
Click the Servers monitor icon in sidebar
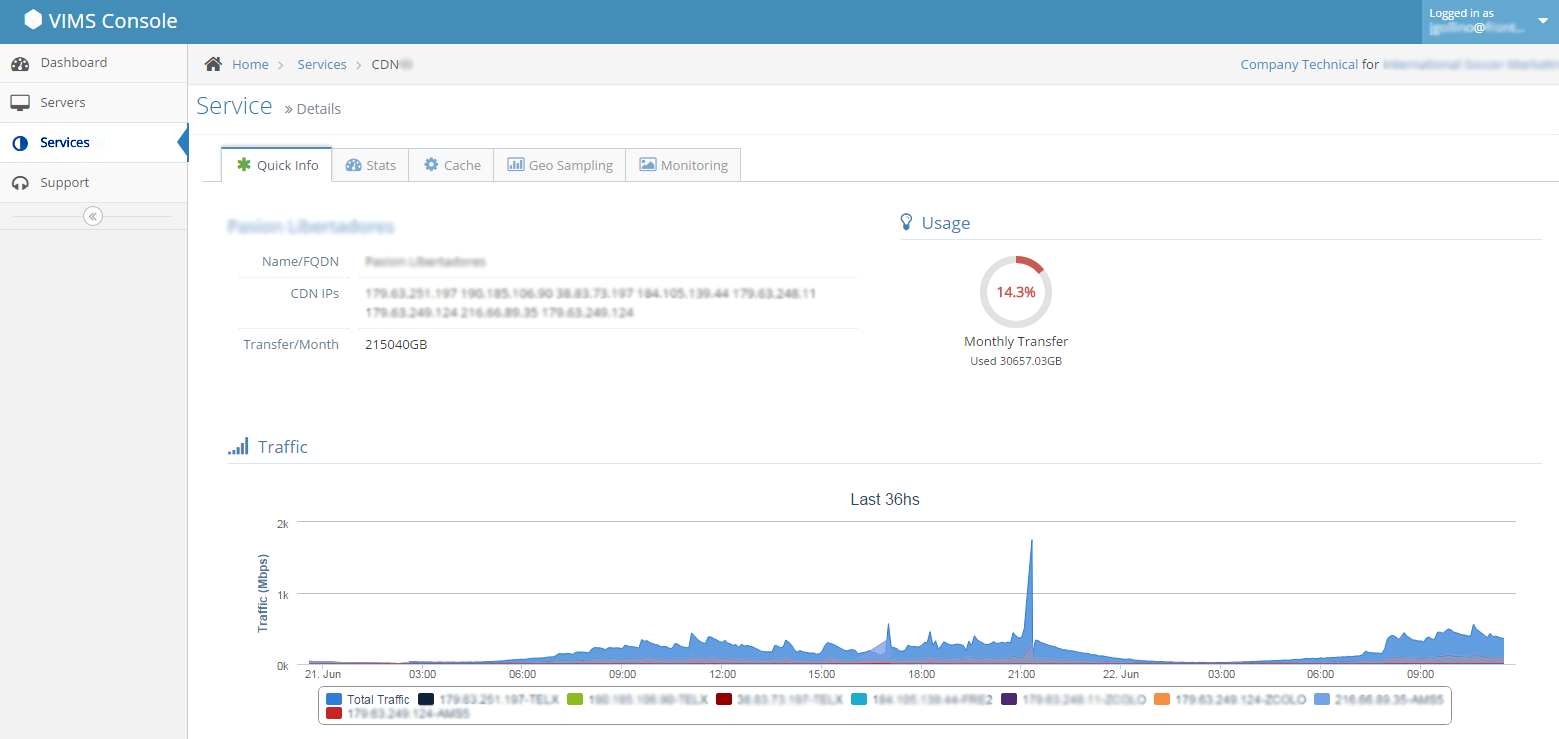(x=20, y=103)
